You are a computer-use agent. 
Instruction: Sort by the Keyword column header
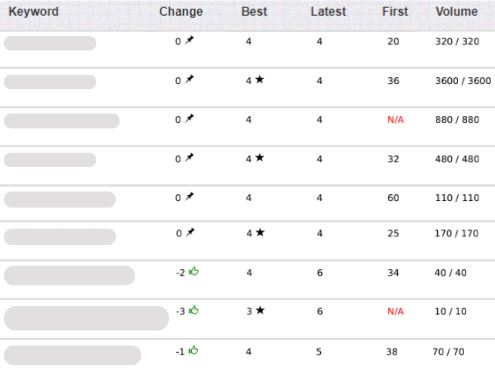tap(33, 11)
